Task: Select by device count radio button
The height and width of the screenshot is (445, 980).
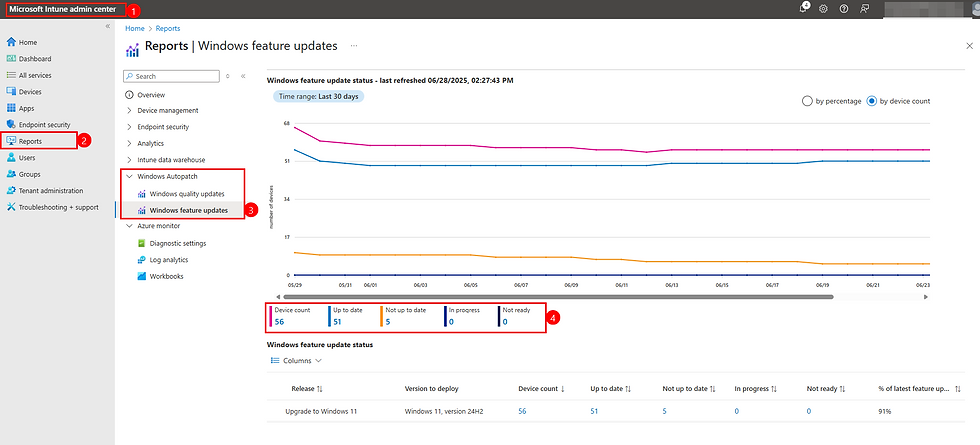Action: [x=872, y=101]
